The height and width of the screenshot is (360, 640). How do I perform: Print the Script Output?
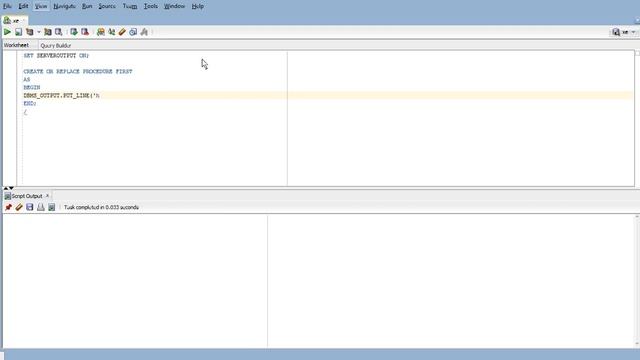click(40, 207)
